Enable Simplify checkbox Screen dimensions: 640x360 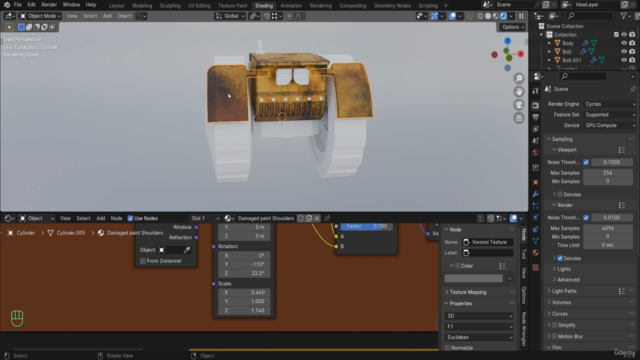(x=555, y=325)
